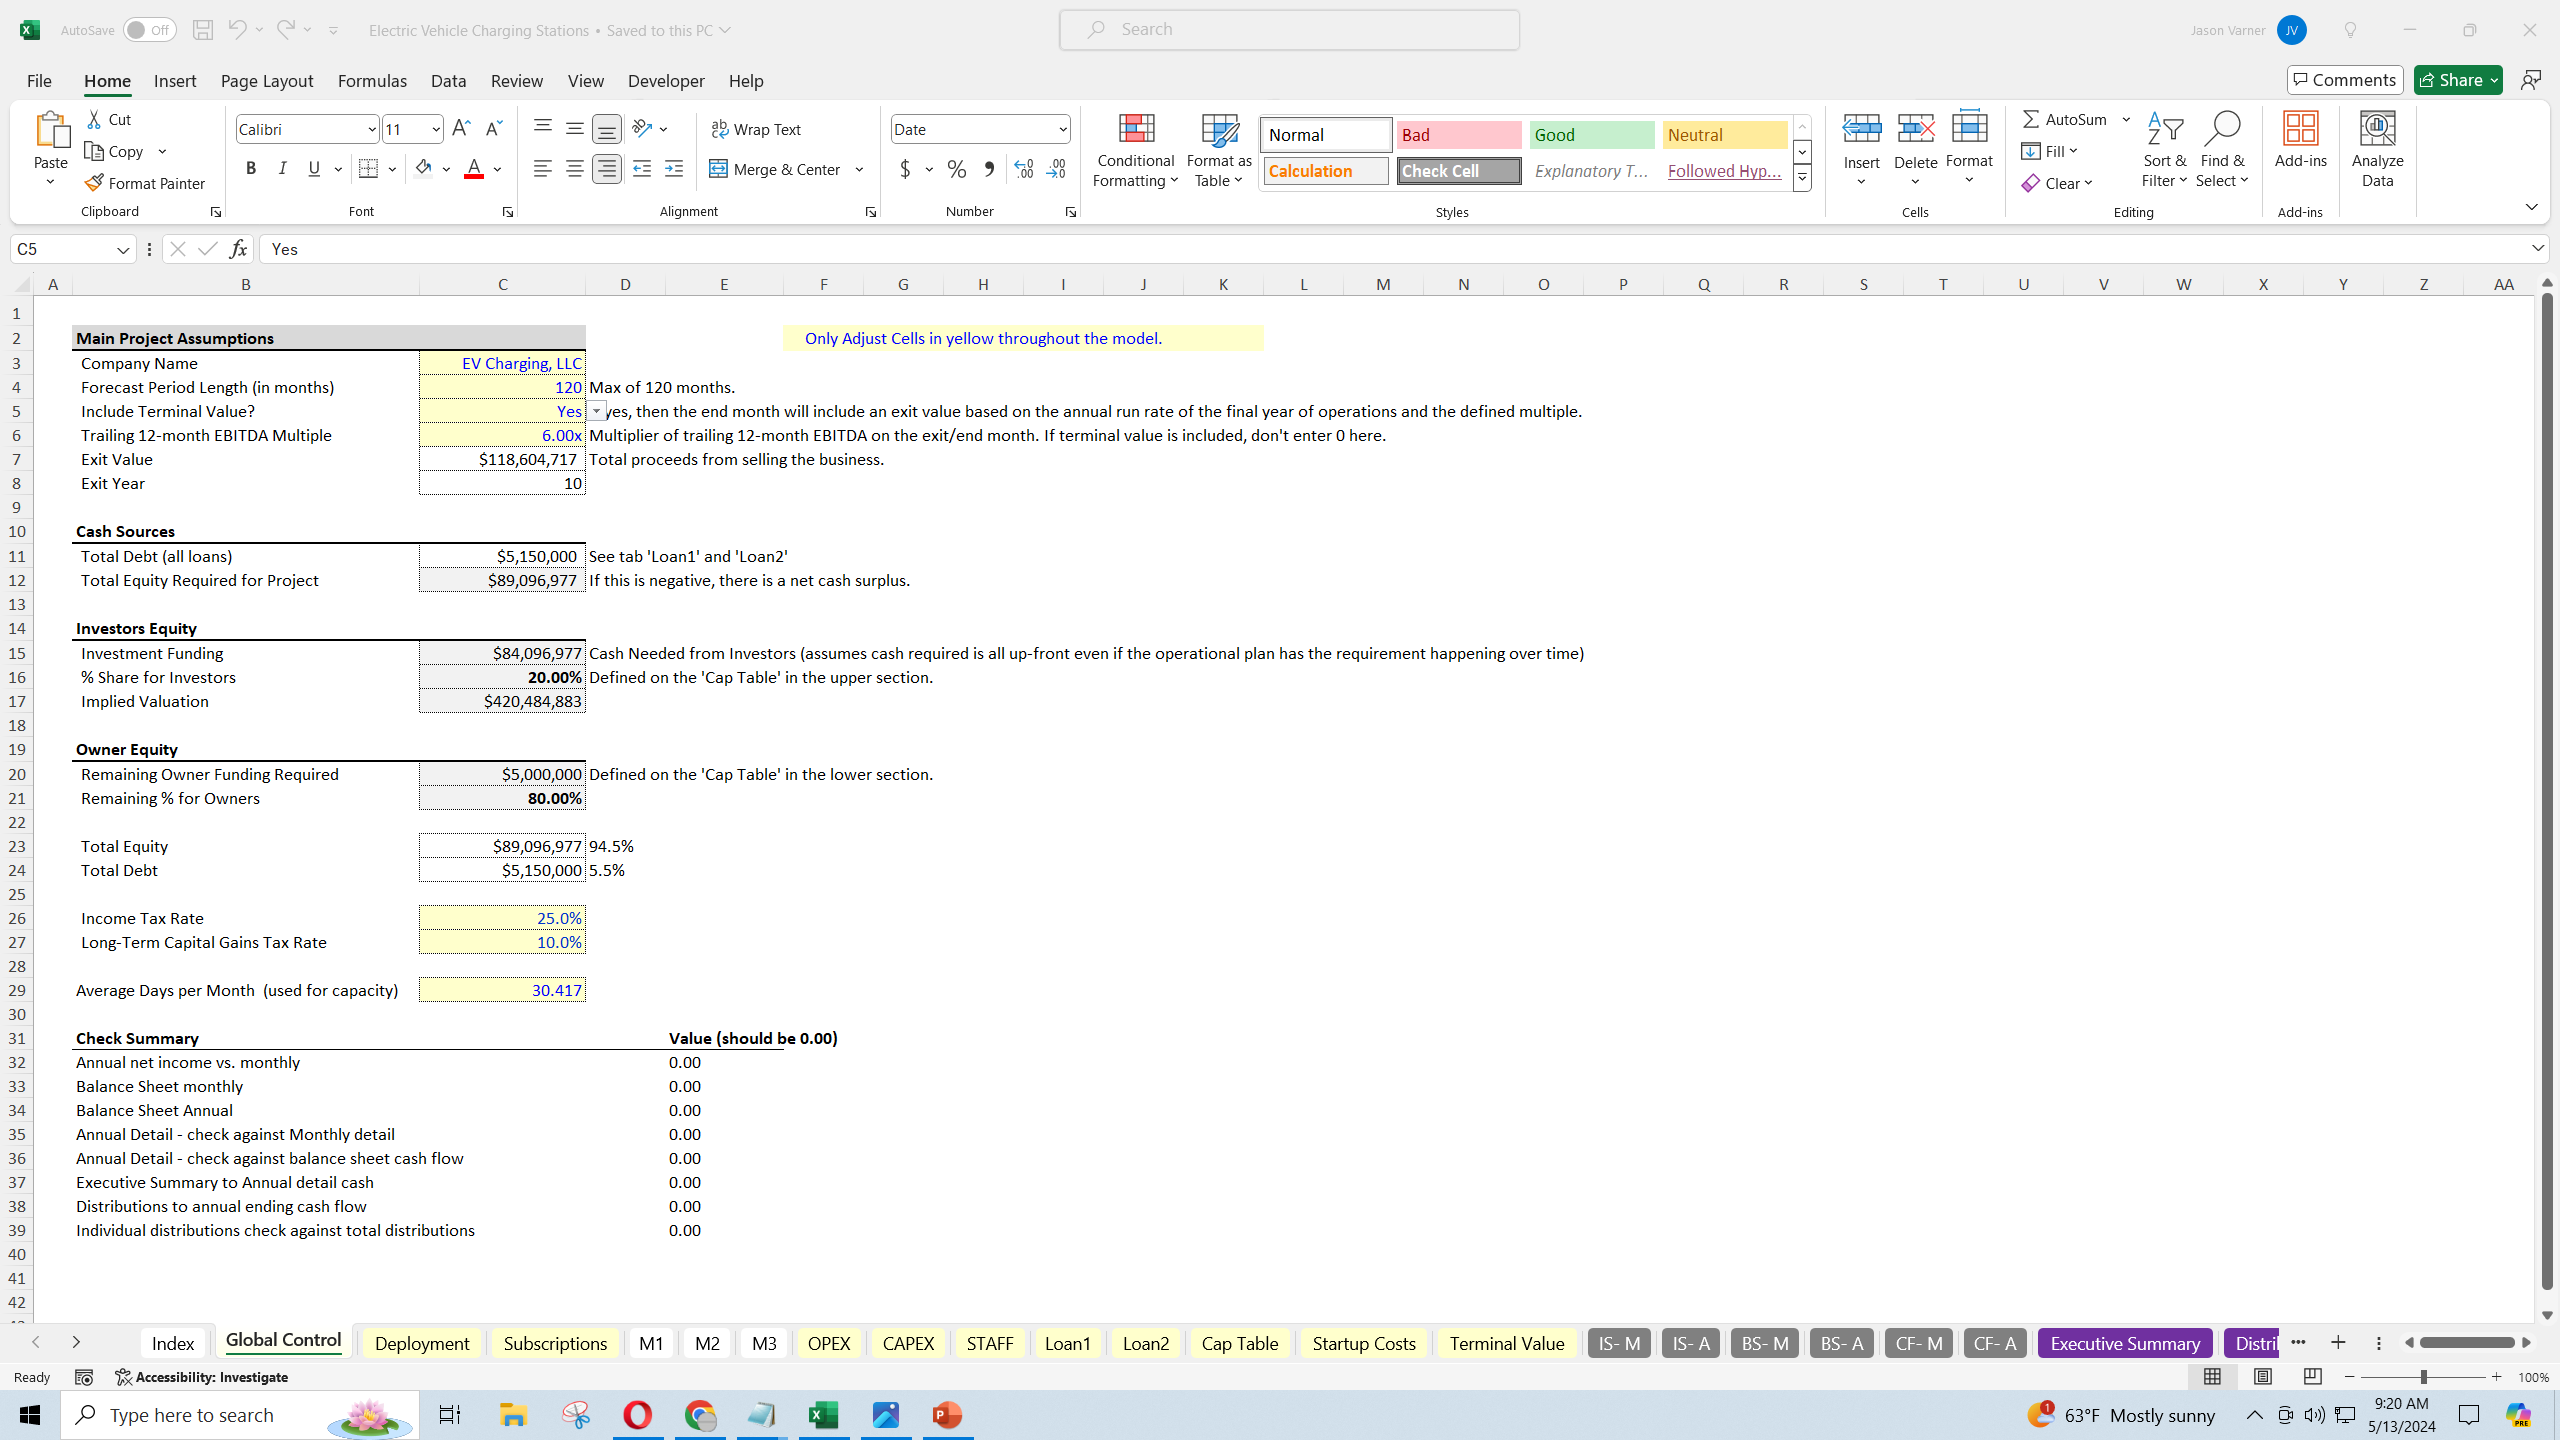Toggle Align Right alignment
Viewport: 2560px width, 1440px height.
coord(606,169)
